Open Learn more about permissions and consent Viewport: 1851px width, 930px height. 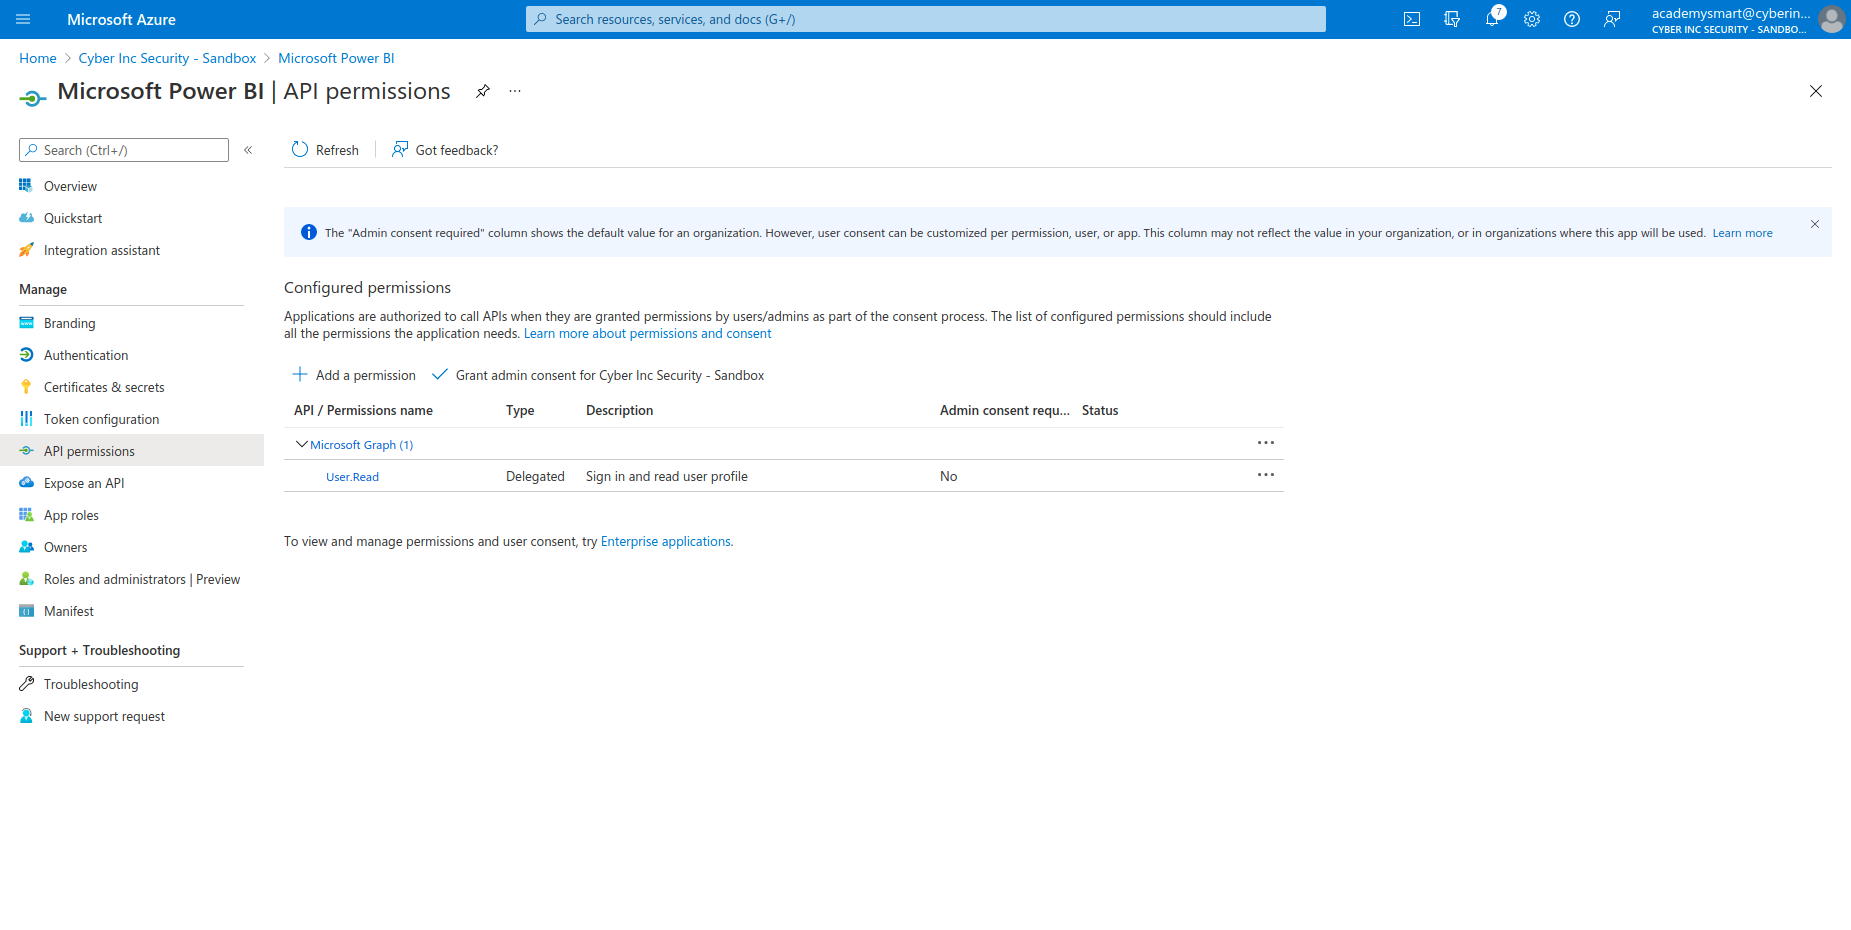point(648,334)
